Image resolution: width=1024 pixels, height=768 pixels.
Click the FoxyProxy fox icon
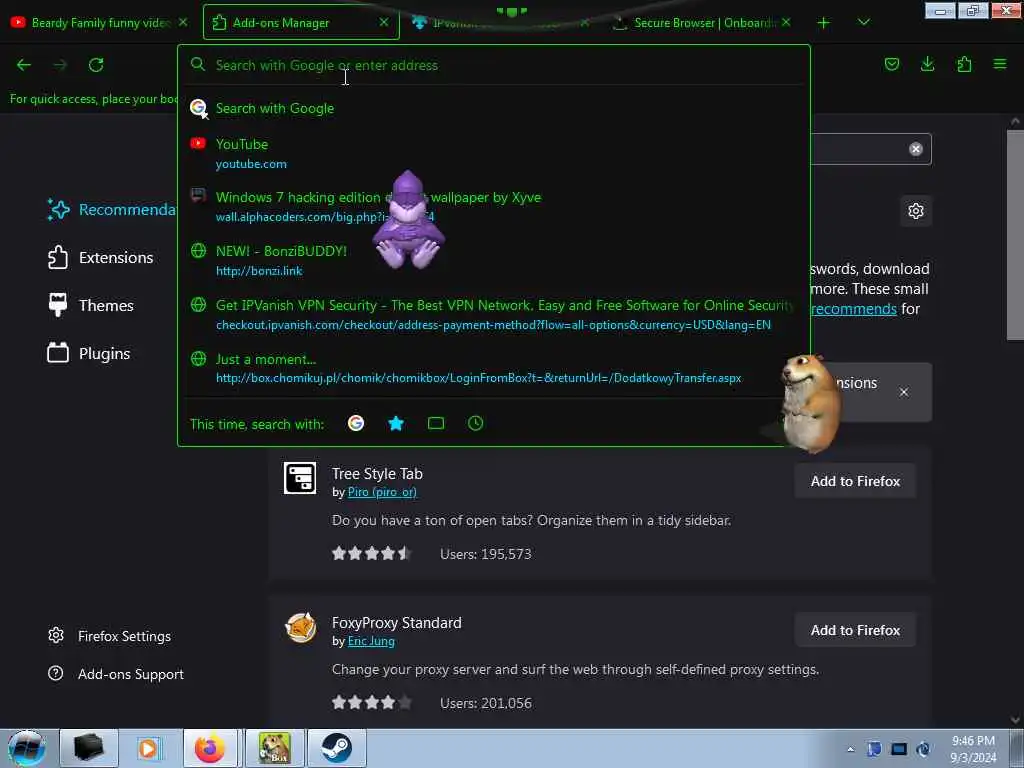(x=300, y=628)
